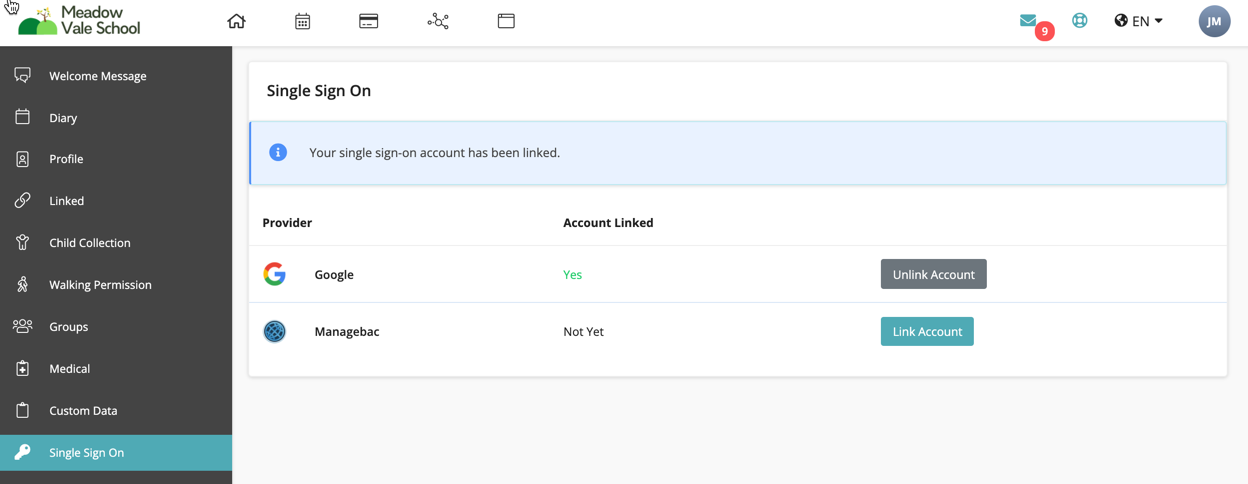
Task: Expand the EN language dropdown
Action: [x=1138, y=21]
